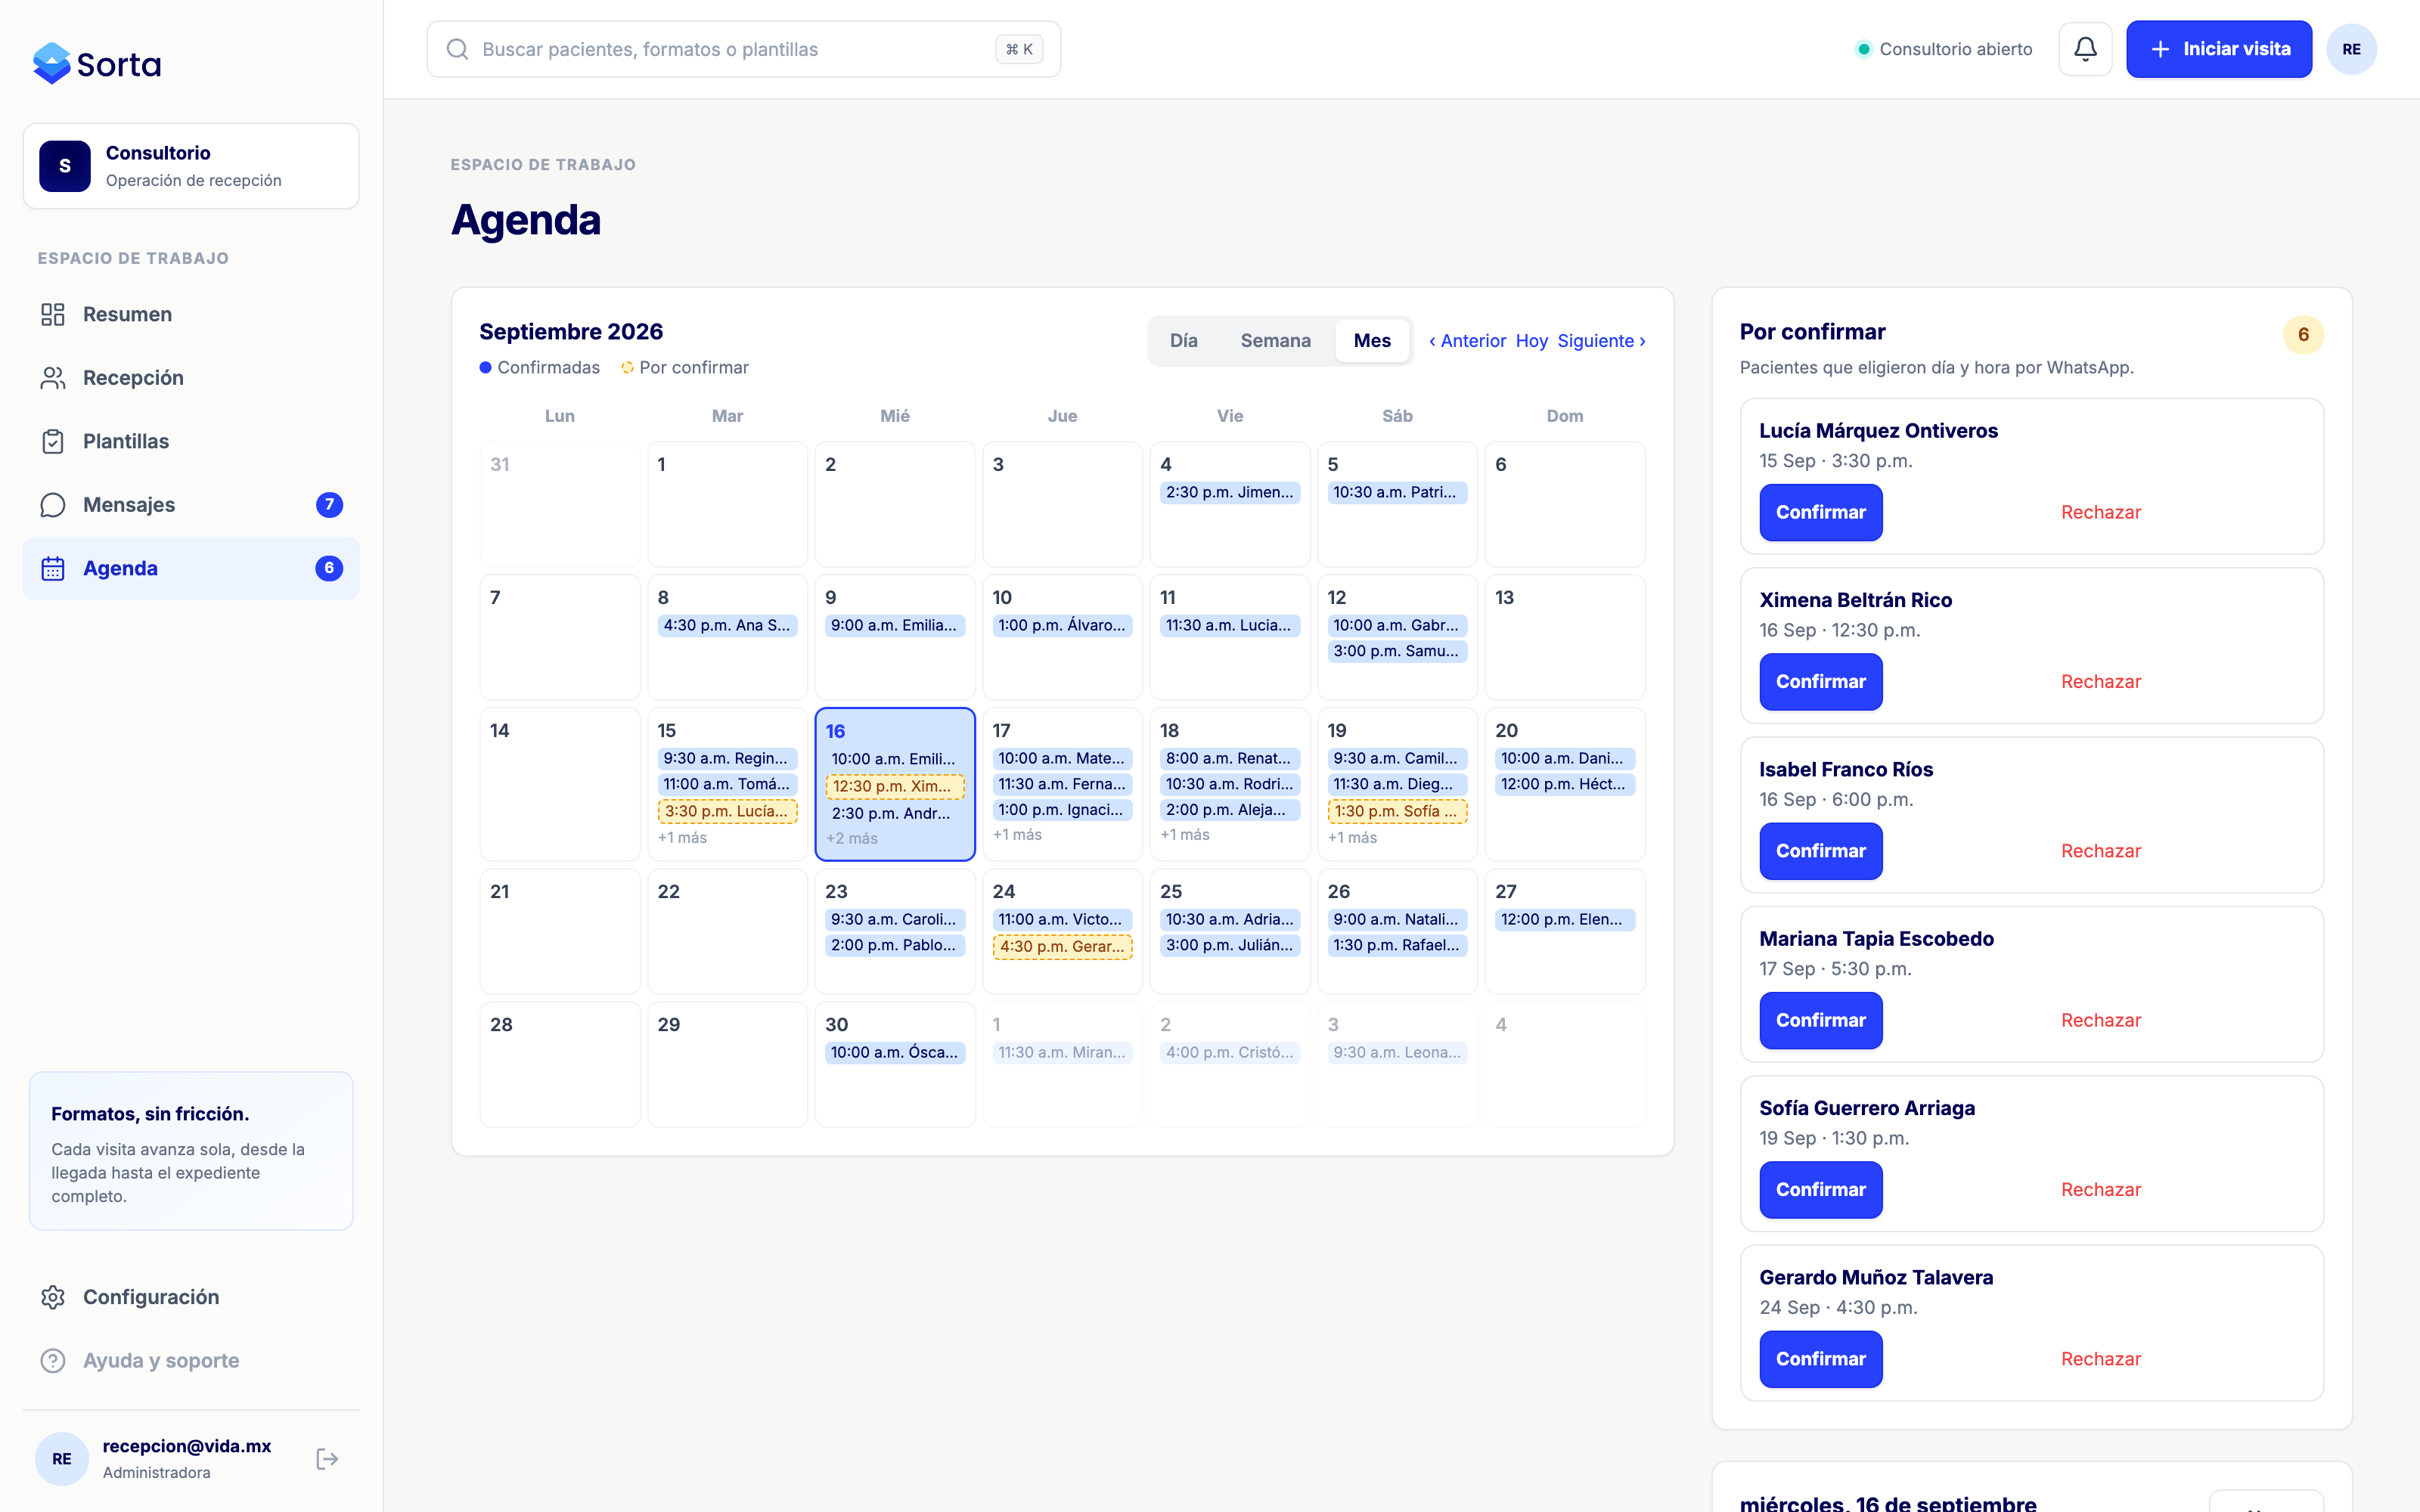
Task: Expand +1 más on September 17
Action: point(1017,834)
